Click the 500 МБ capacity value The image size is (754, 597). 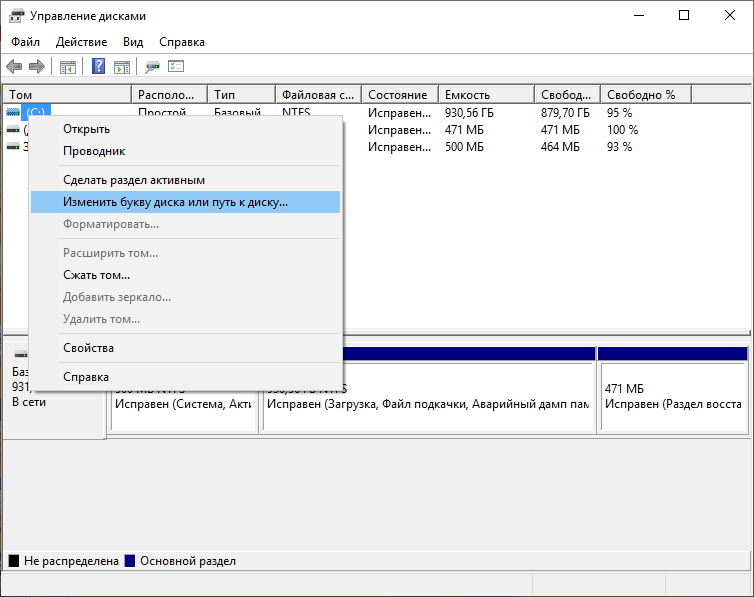point(464,147)
